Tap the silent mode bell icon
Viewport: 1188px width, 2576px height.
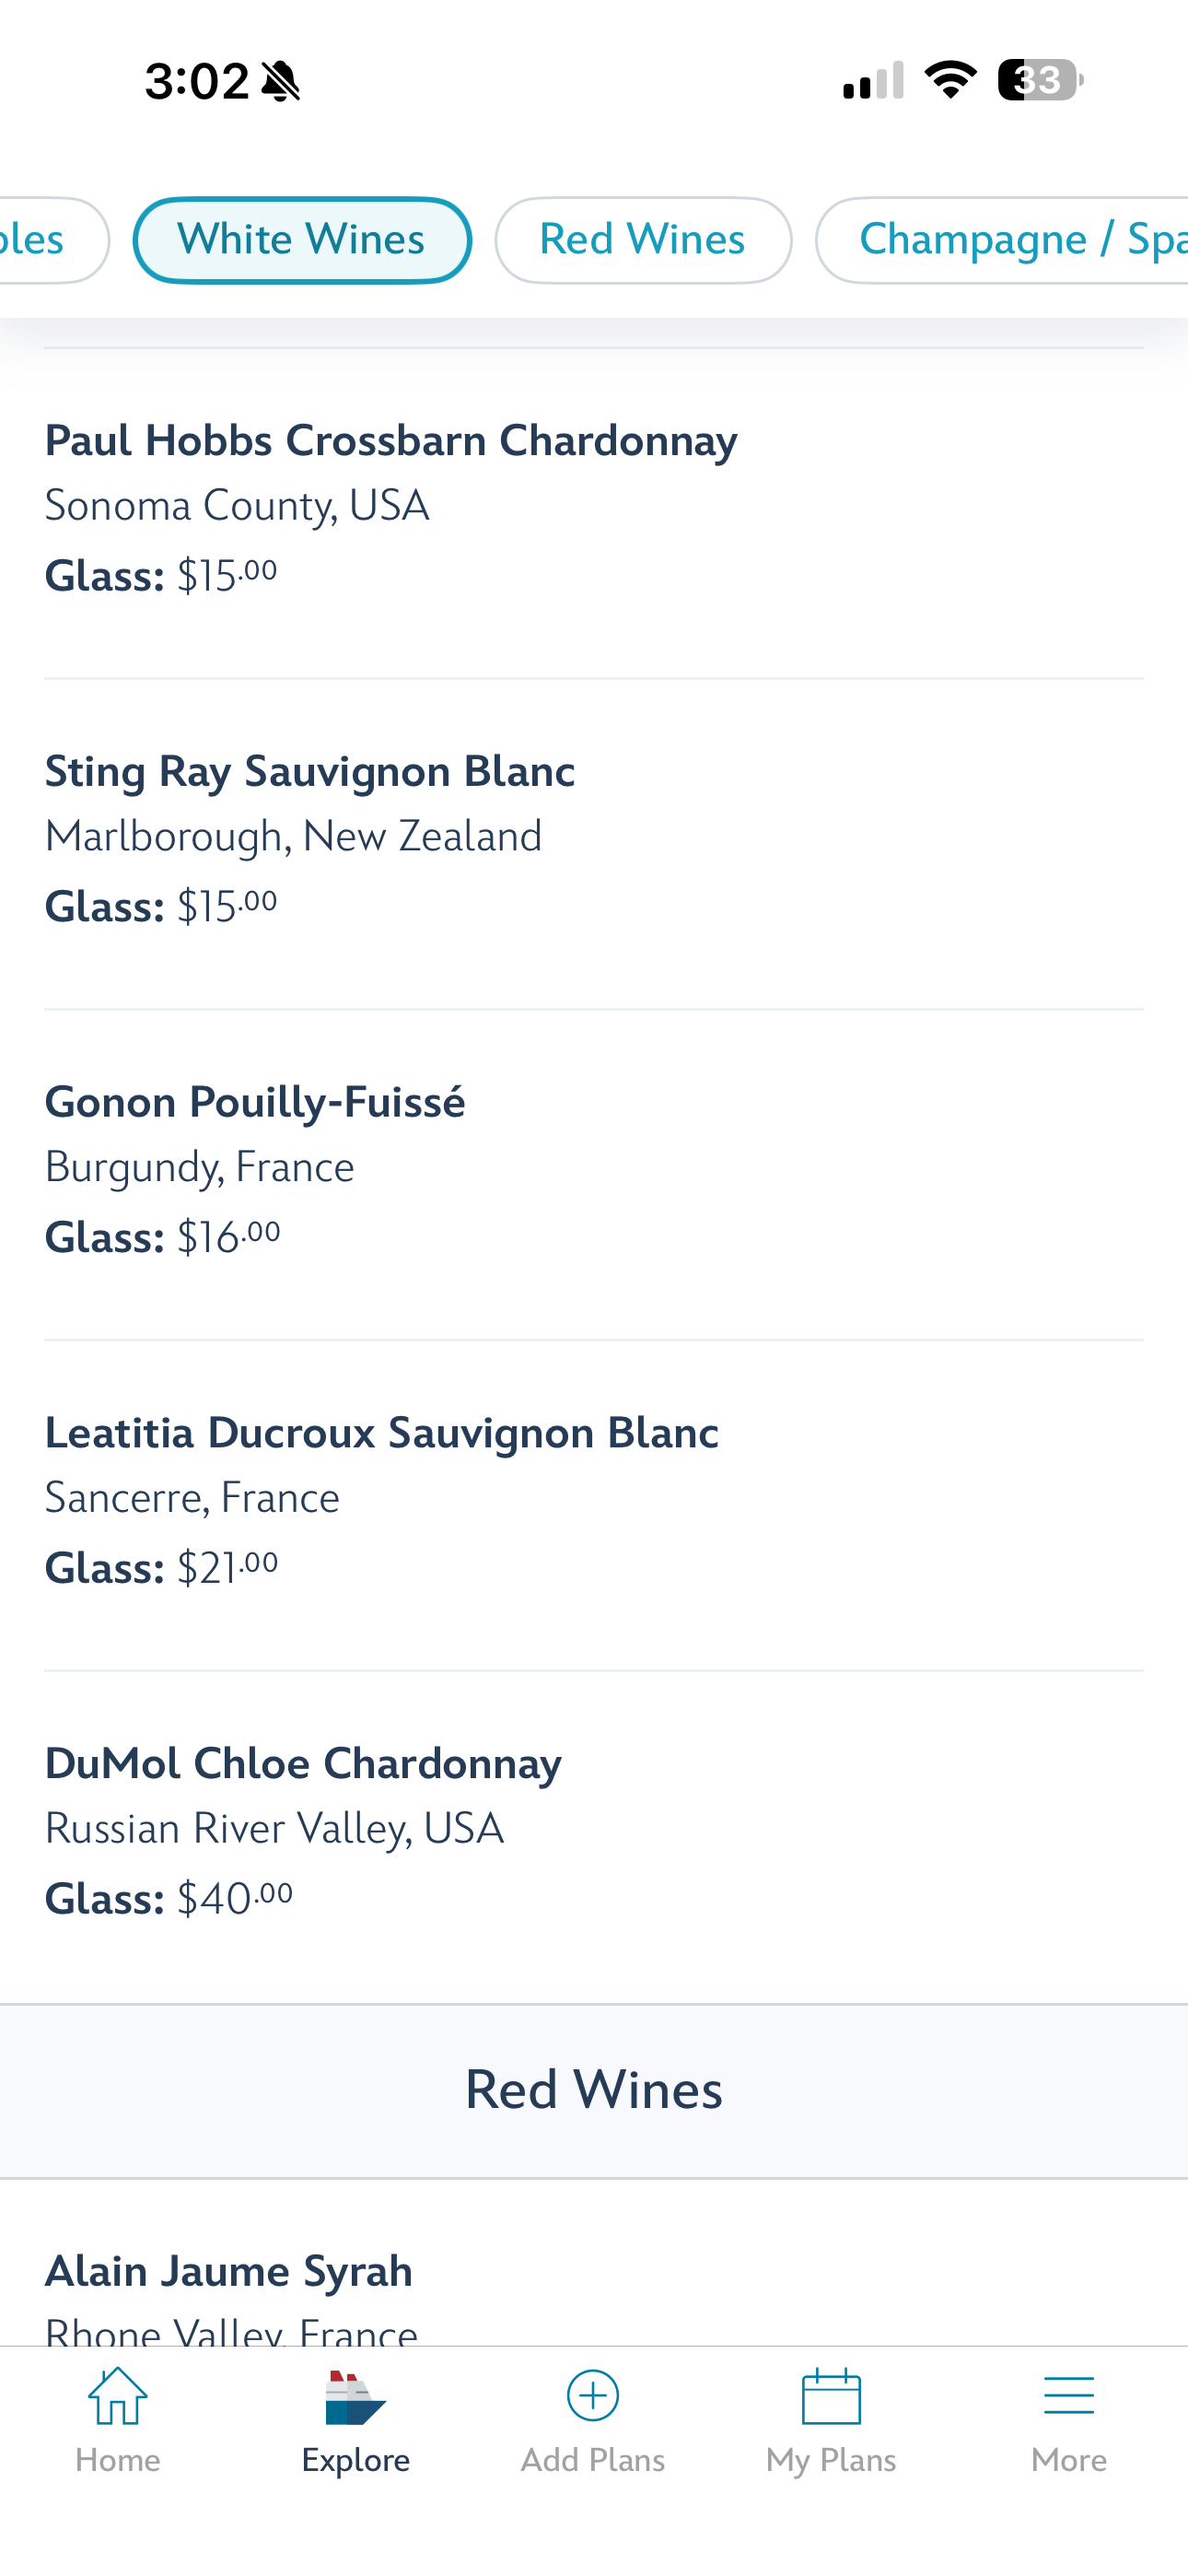(281, 81)
